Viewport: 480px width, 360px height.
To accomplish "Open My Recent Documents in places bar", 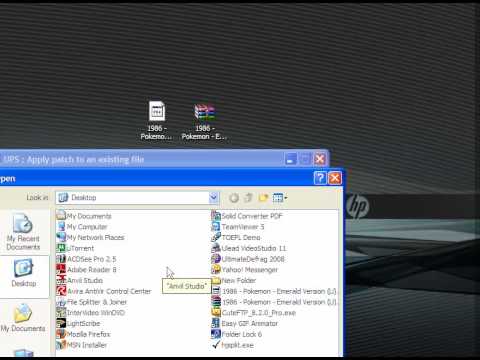I will coord(23,232).
